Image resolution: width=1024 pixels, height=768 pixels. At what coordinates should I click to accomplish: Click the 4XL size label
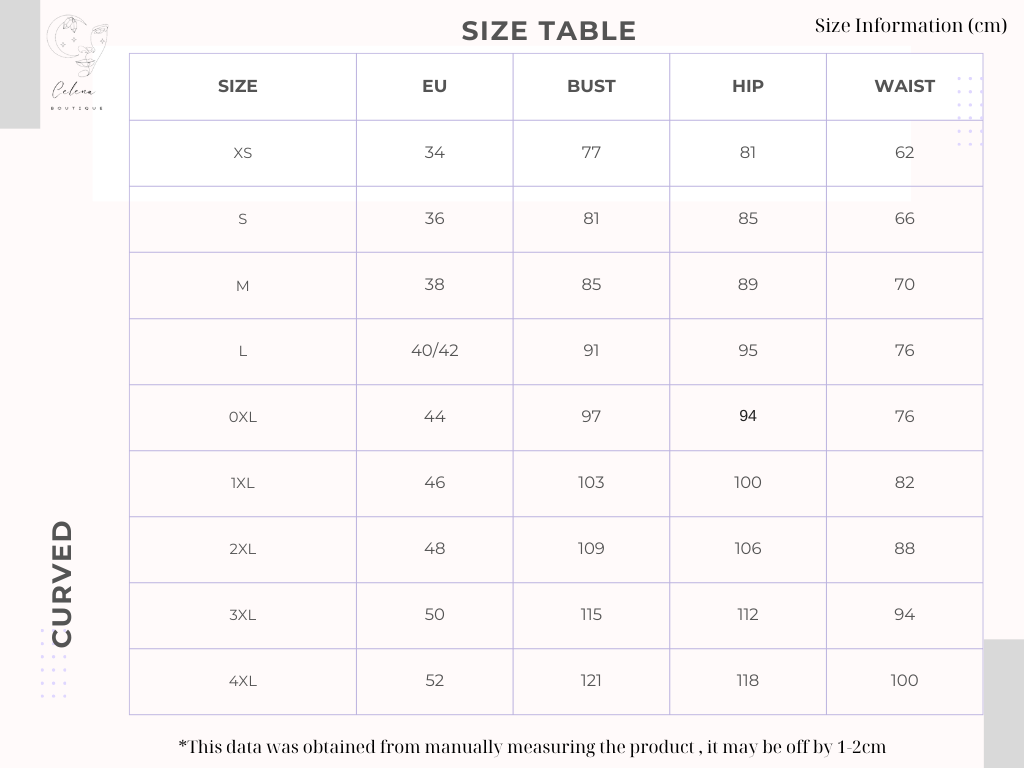click(x=242, y=681)
